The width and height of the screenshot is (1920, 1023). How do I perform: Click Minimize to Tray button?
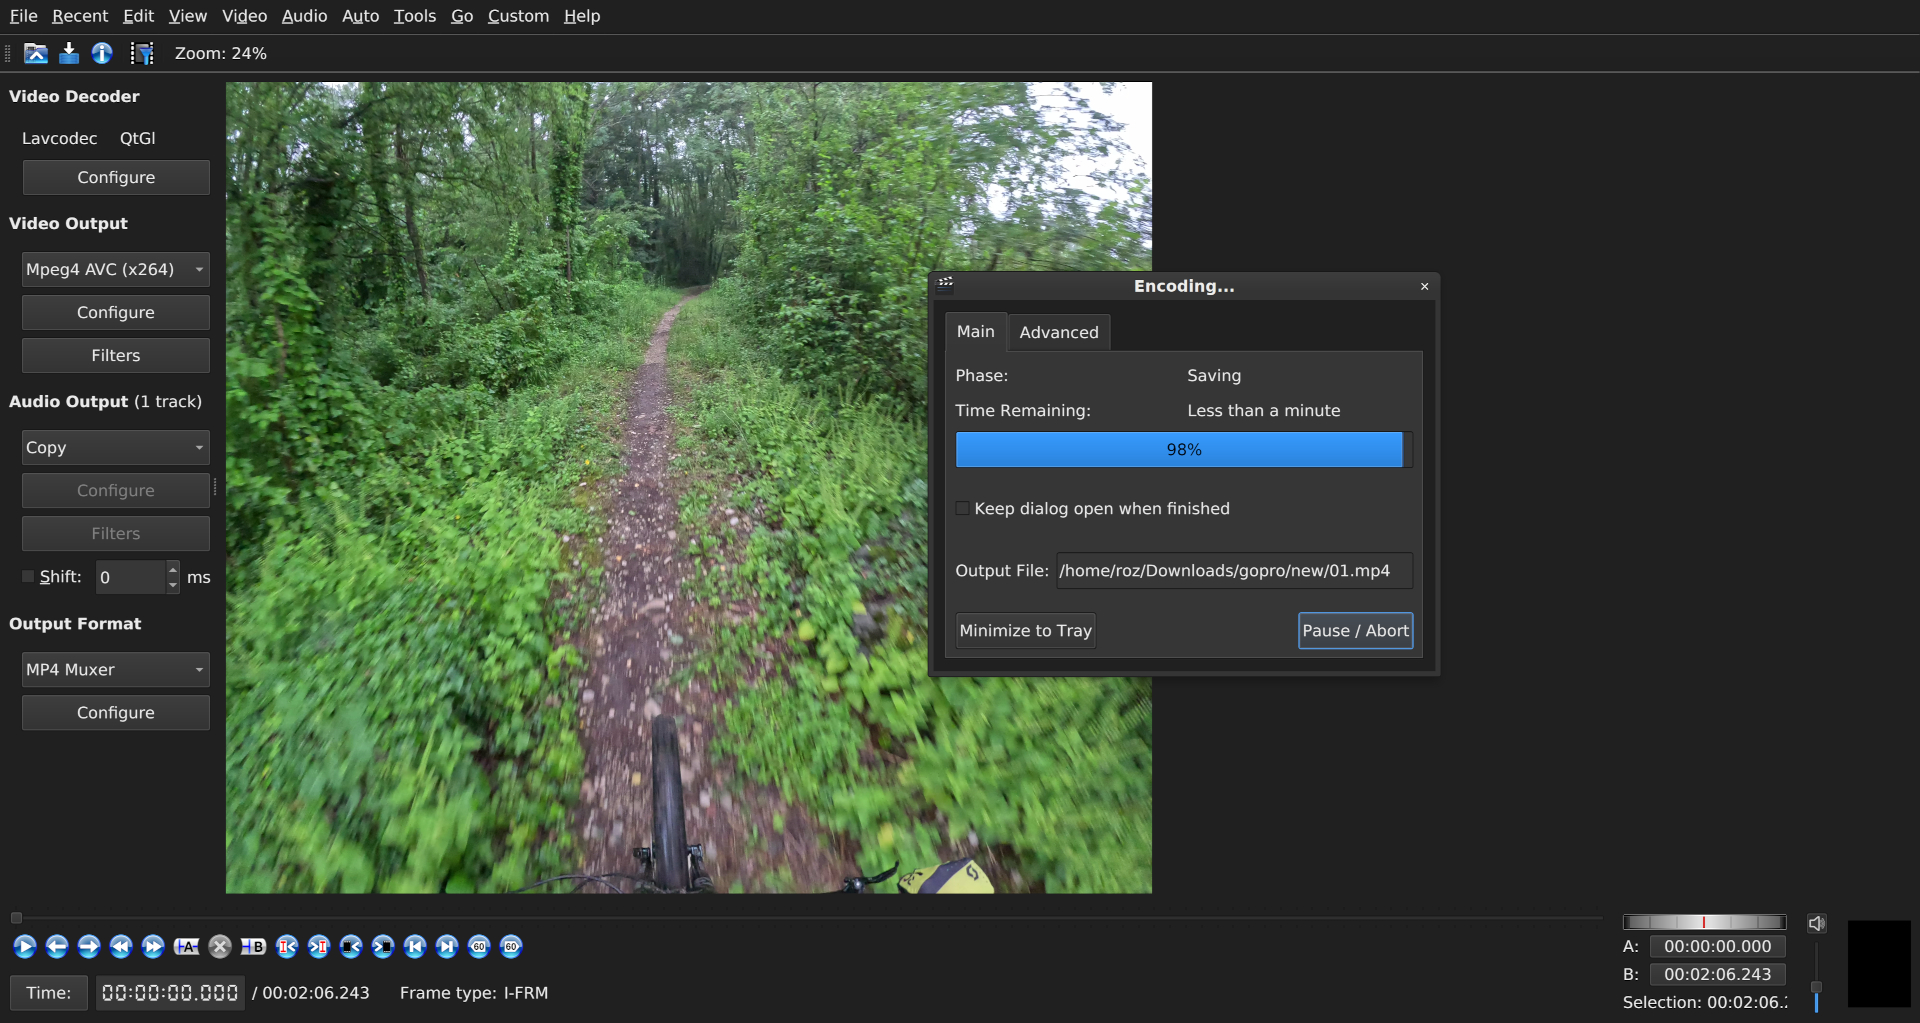1025,630
